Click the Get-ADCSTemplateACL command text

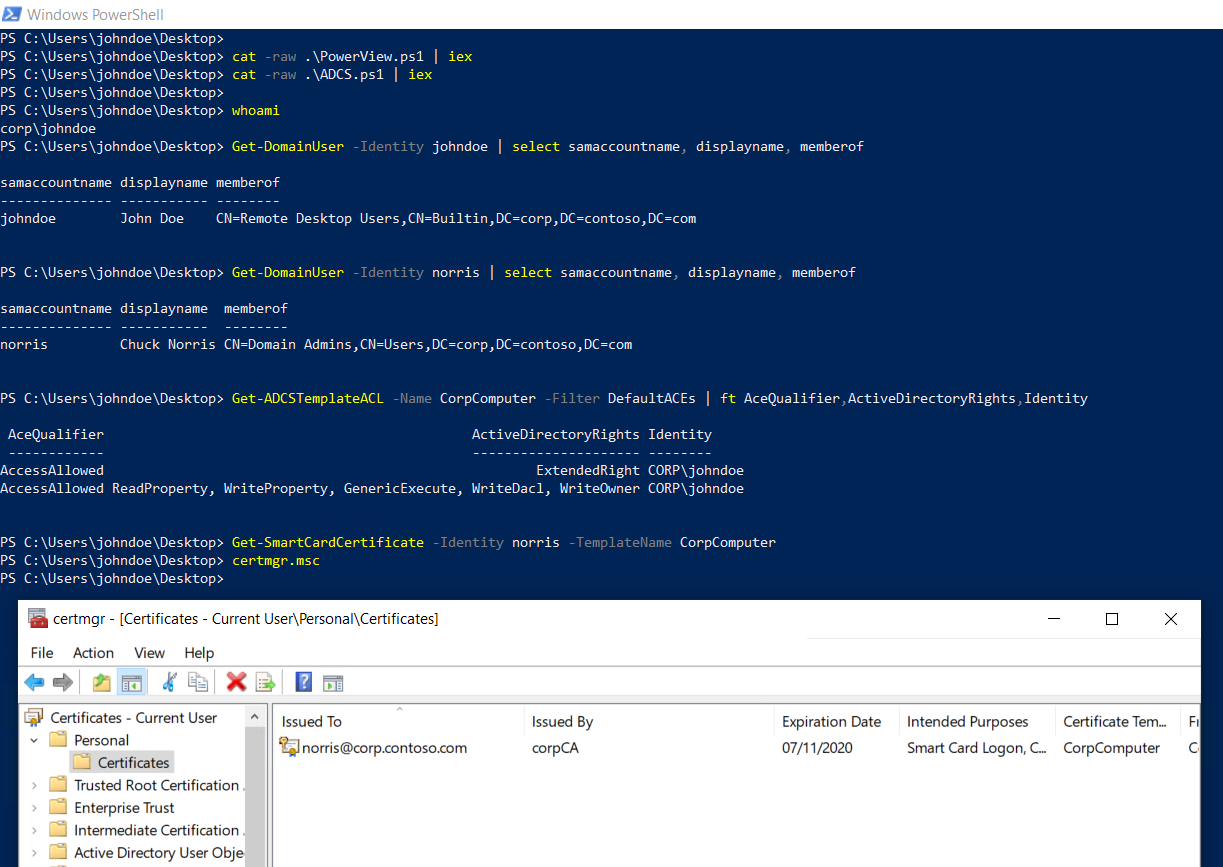click(x=308, y=398)
